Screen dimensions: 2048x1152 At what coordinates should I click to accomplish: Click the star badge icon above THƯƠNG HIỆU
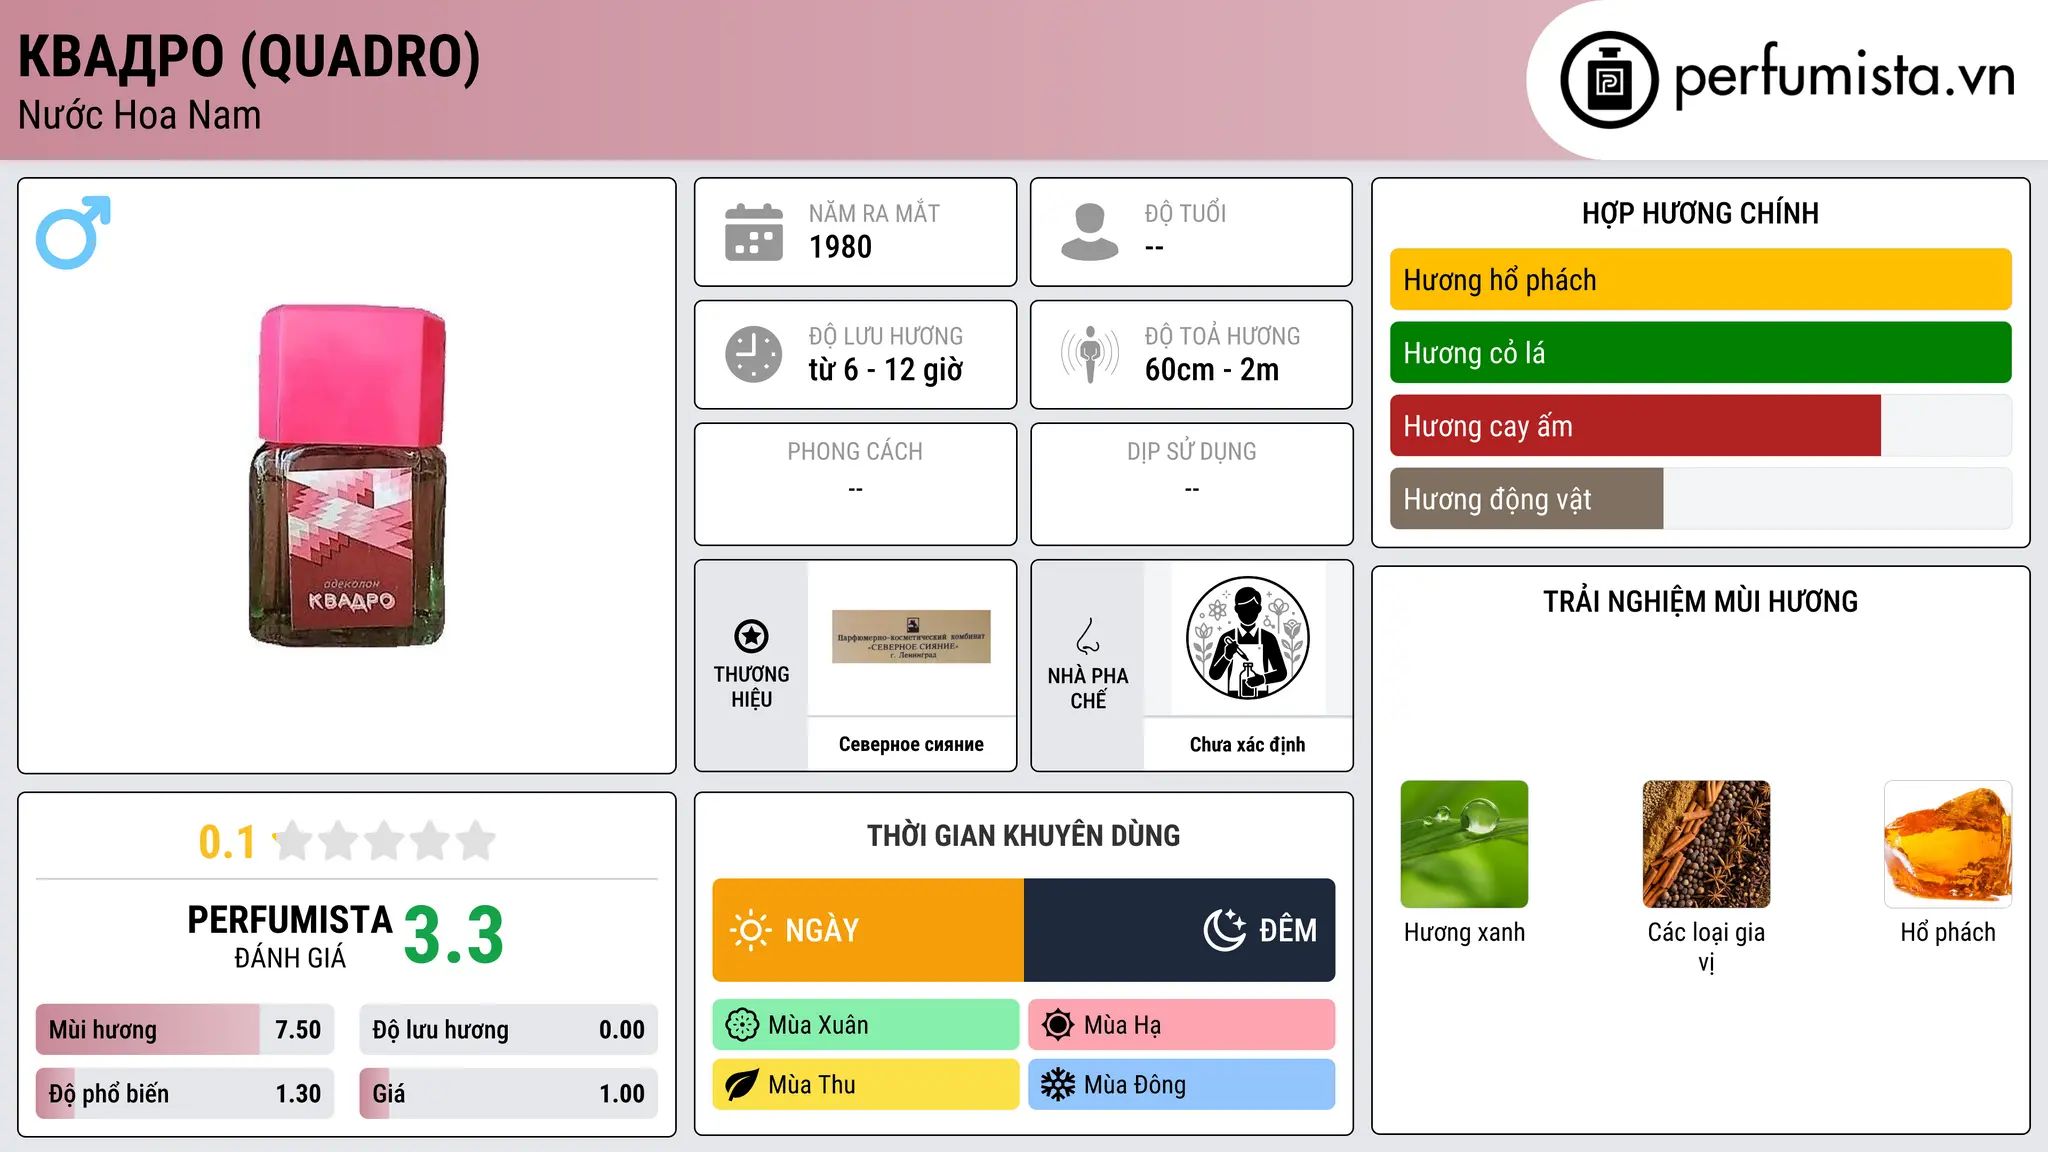(x=751, y=636)
